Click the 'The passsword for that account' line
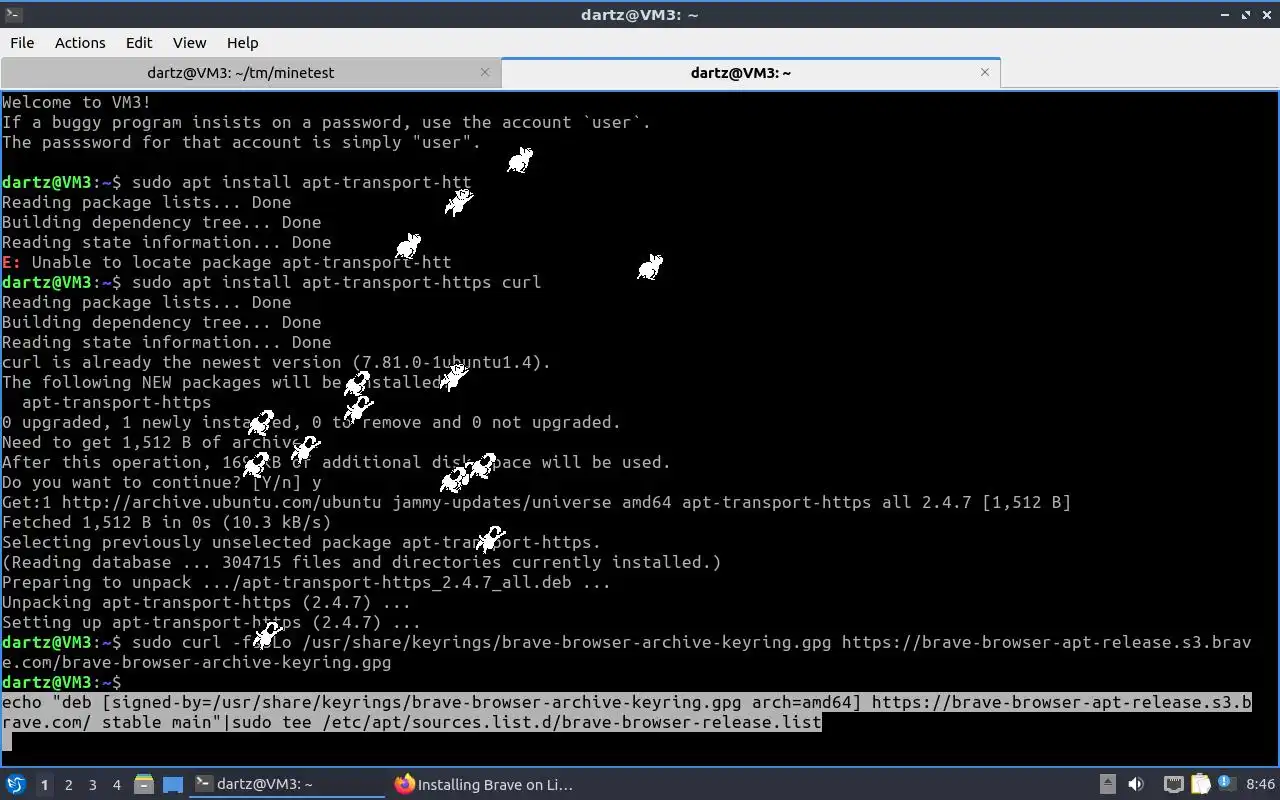Image resolution: width=1280 pixels, height=800 pixels. tap(242, 142)
